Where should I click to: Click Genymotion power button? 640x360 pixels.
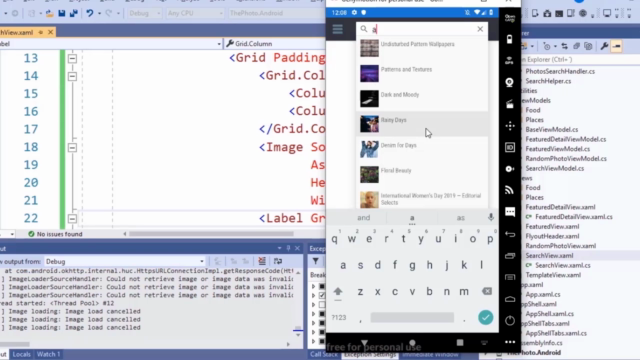510,320
